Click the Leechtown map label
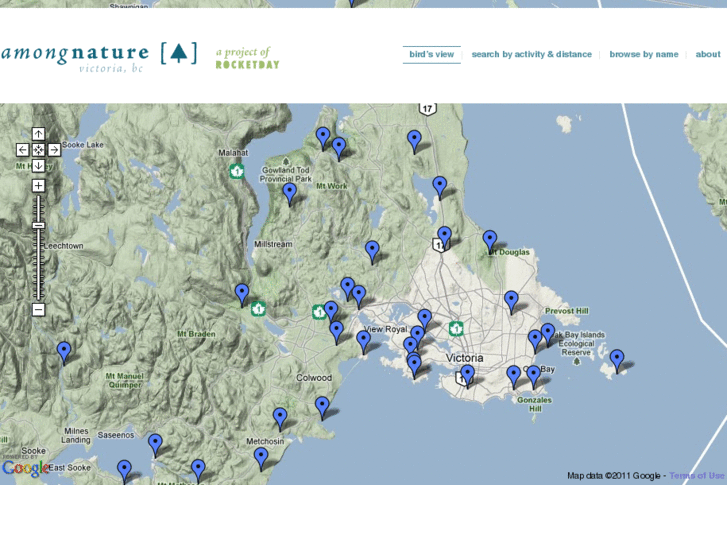The height and width of the screenshot is (545, 727). (63, 246)
